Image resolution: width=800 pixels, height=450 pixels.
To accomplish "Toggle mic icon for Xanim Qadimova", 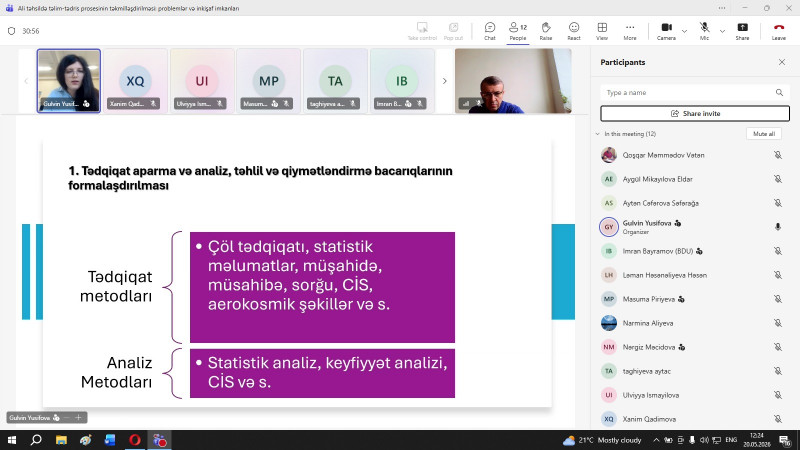I will [778, 418].
